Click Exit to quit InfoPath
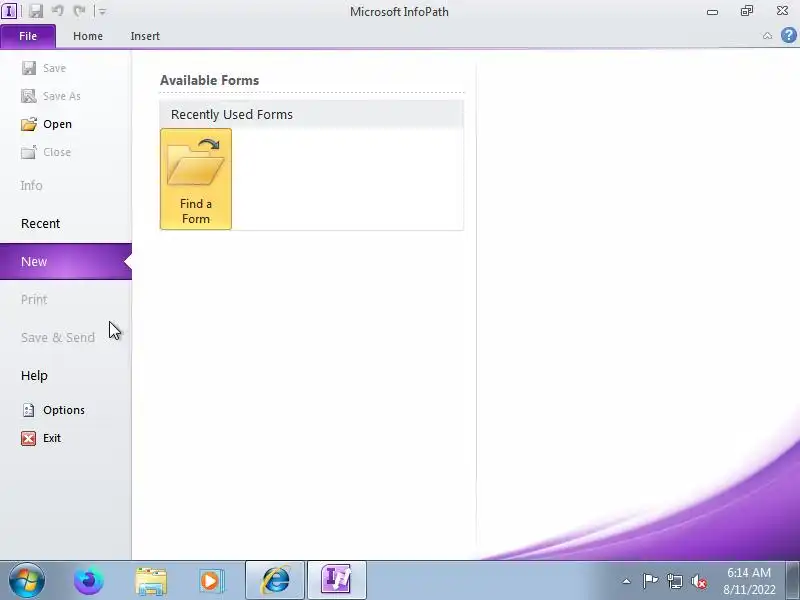 [41, 438]
